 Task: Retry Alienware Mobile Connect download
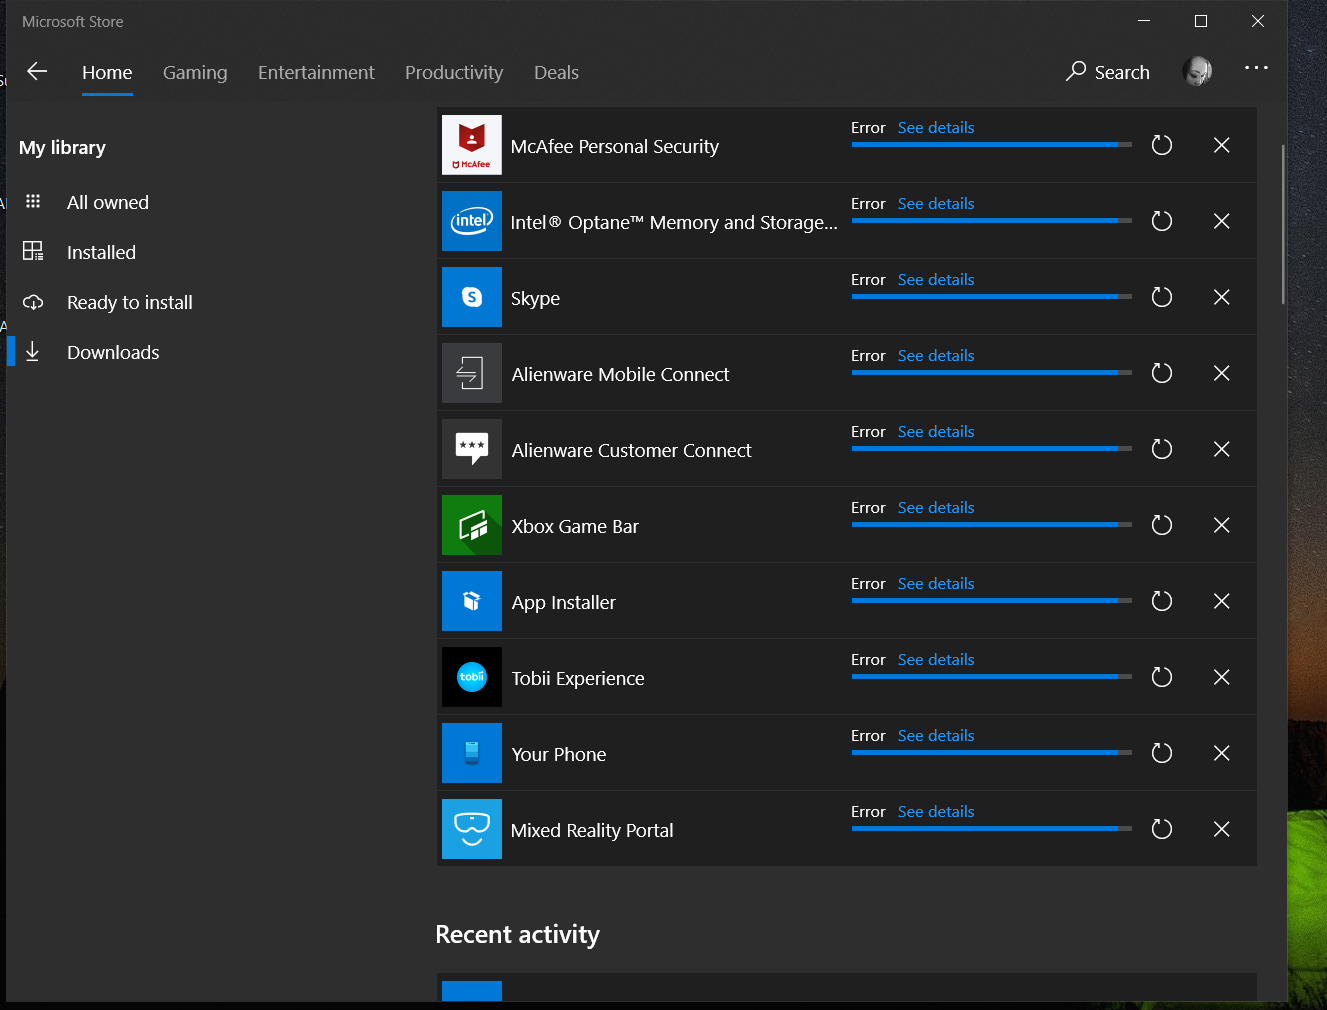tap(1162, 373)
